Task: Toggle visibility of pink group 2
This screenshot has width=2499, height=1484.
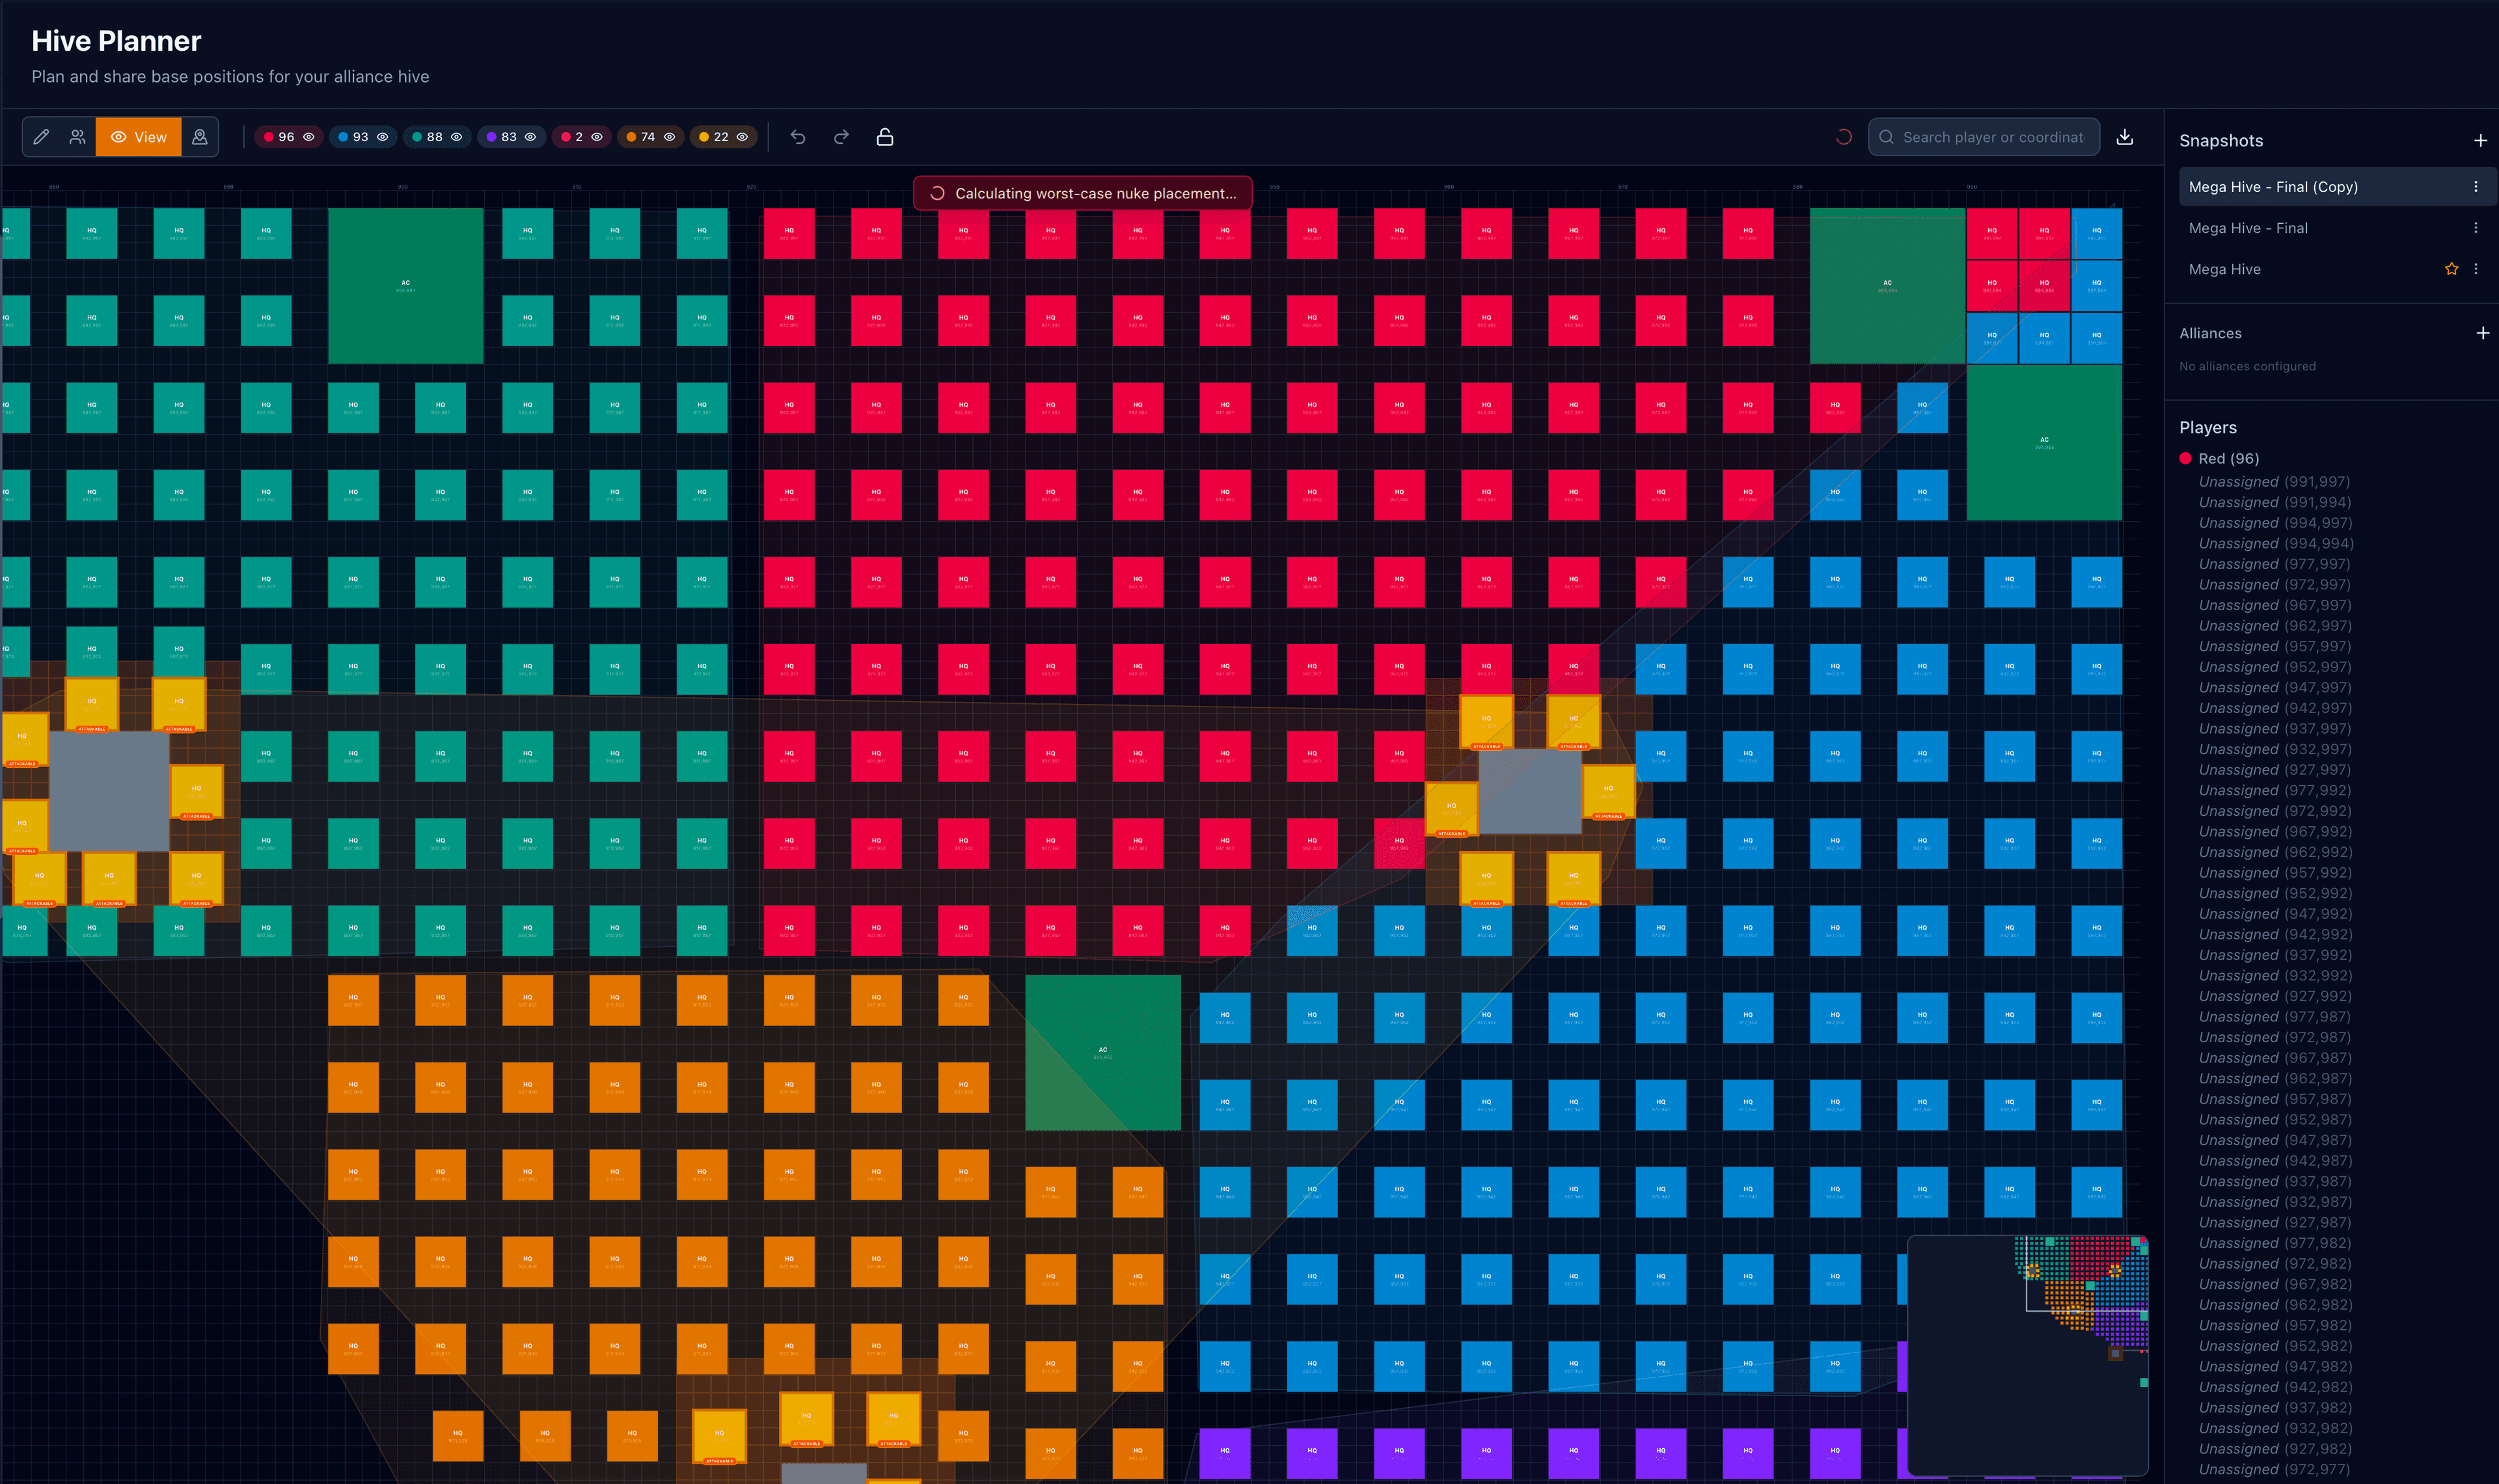Action: point(597,137)
